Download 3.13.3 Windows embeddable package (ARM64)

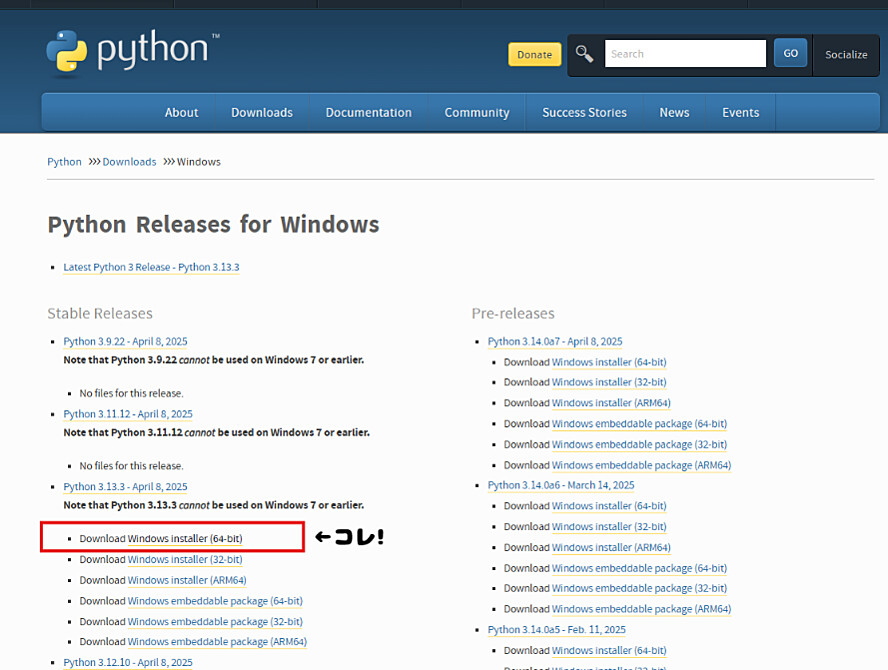[x=217, y=642]
